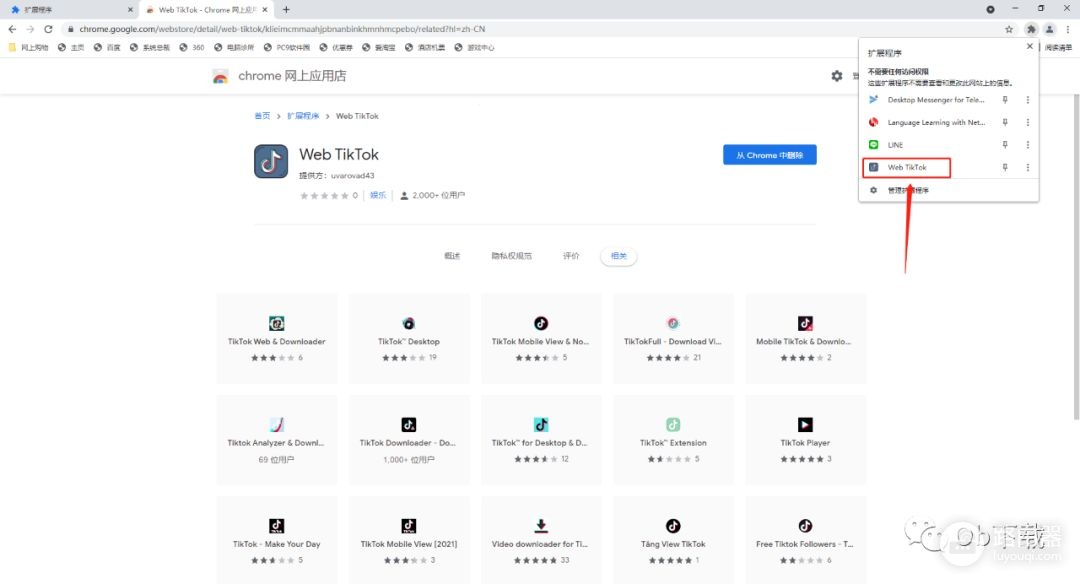
Task: Pin the Web TikTok extension
Action: pos(1005,167)
